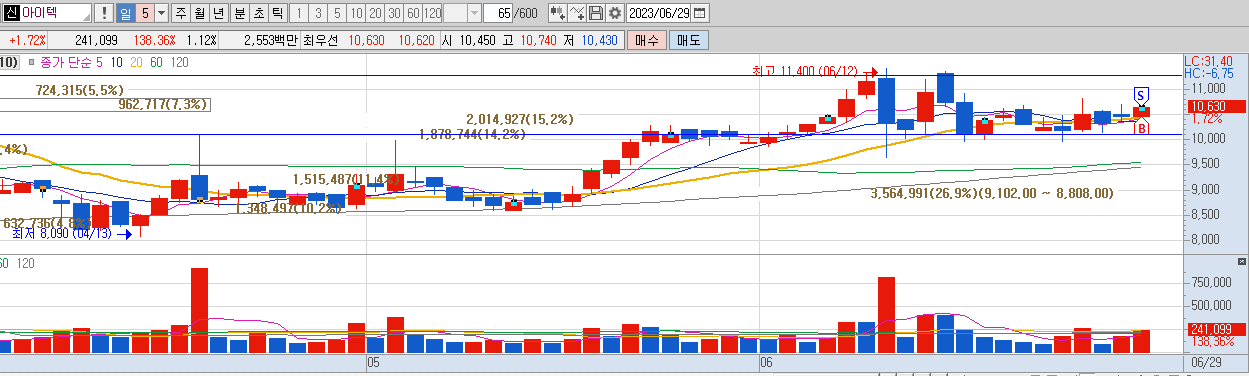The height and width of the screenshot is (376, 1249).
Task: Select the 1 interval button
Action: click(300, 13)
